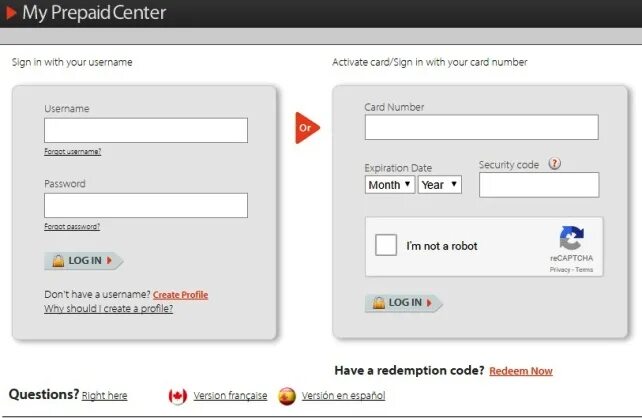Check the I'm not a robot box

[x=386, y=245]
